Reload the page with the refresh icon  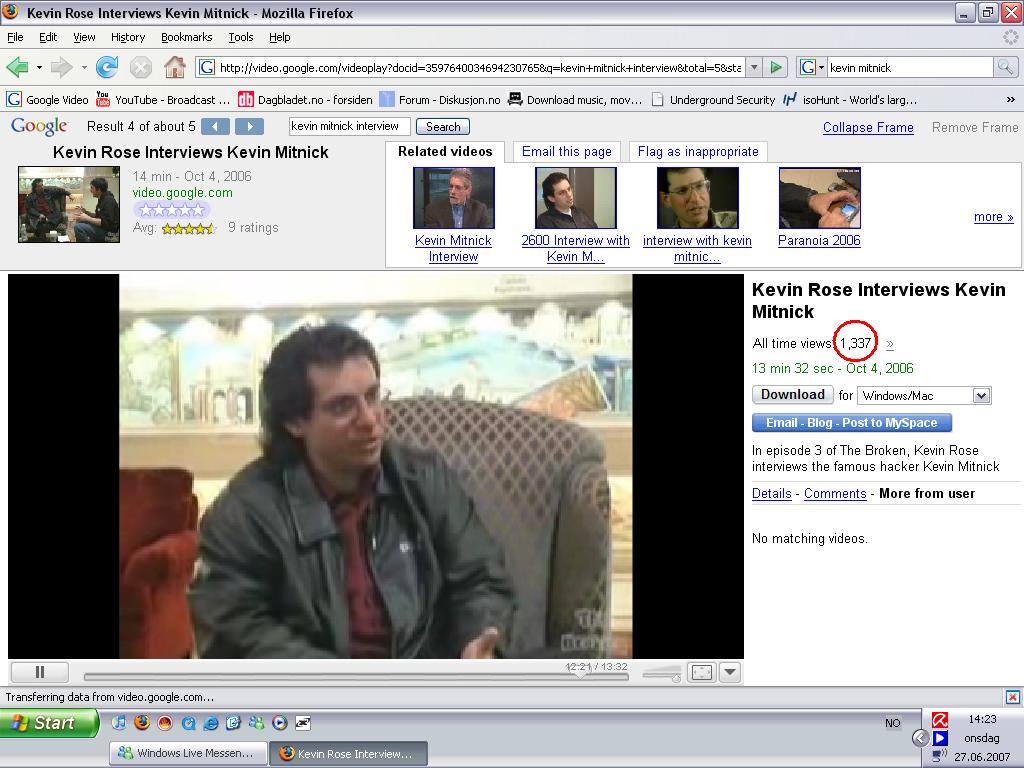[x=106, y=67]
